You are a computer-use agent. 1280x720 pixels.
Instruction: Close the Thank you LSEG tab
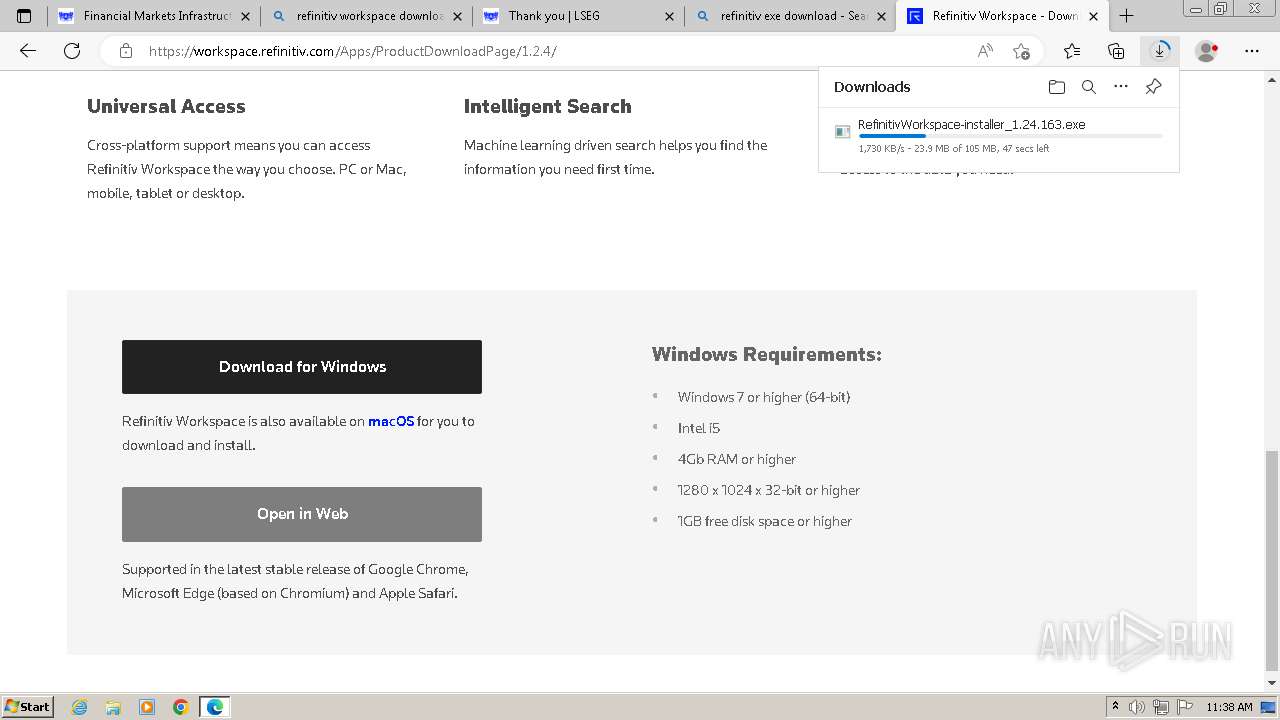point(669,16)
